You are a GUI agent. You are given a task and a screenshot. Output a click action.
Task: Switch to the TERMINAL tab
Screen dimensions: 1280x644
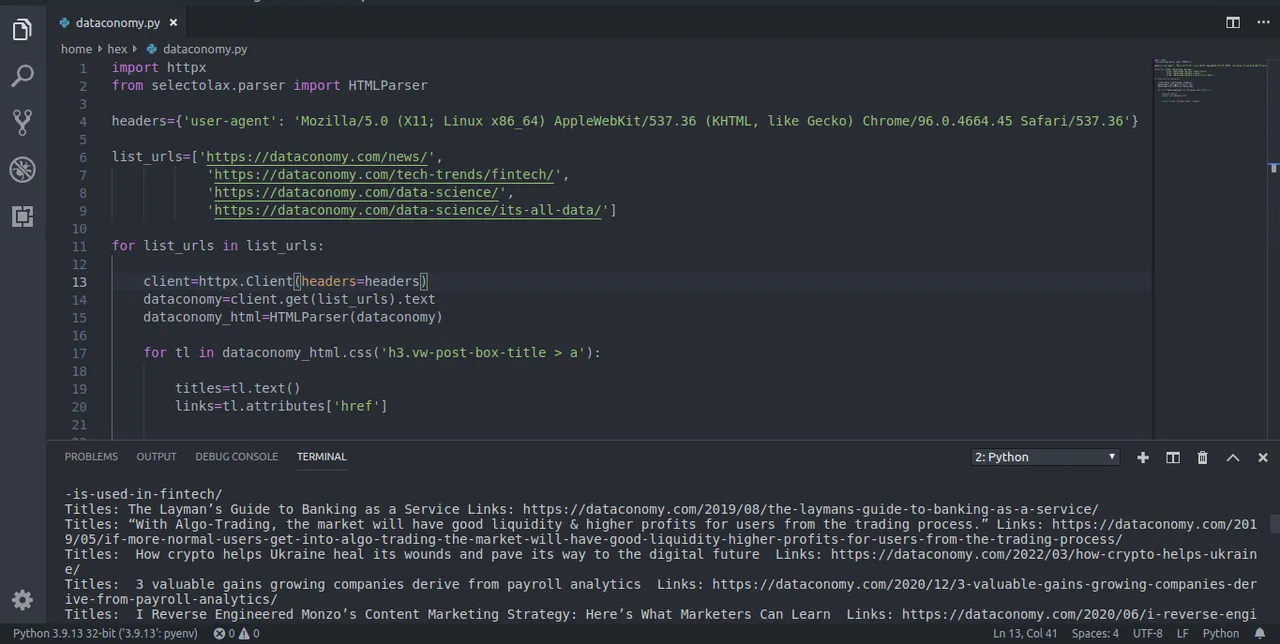[321, 456]
